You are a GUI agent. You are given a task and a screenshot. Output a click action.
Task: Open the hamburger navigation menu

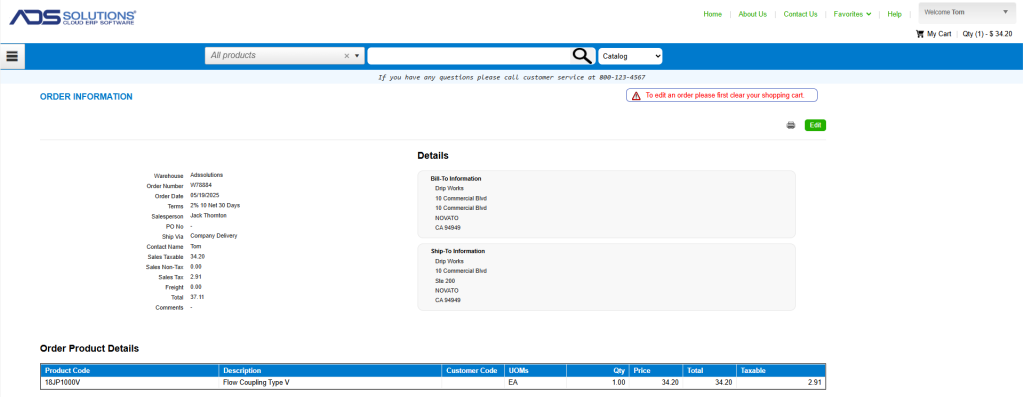pyautogui.click(x=12, y=56)
